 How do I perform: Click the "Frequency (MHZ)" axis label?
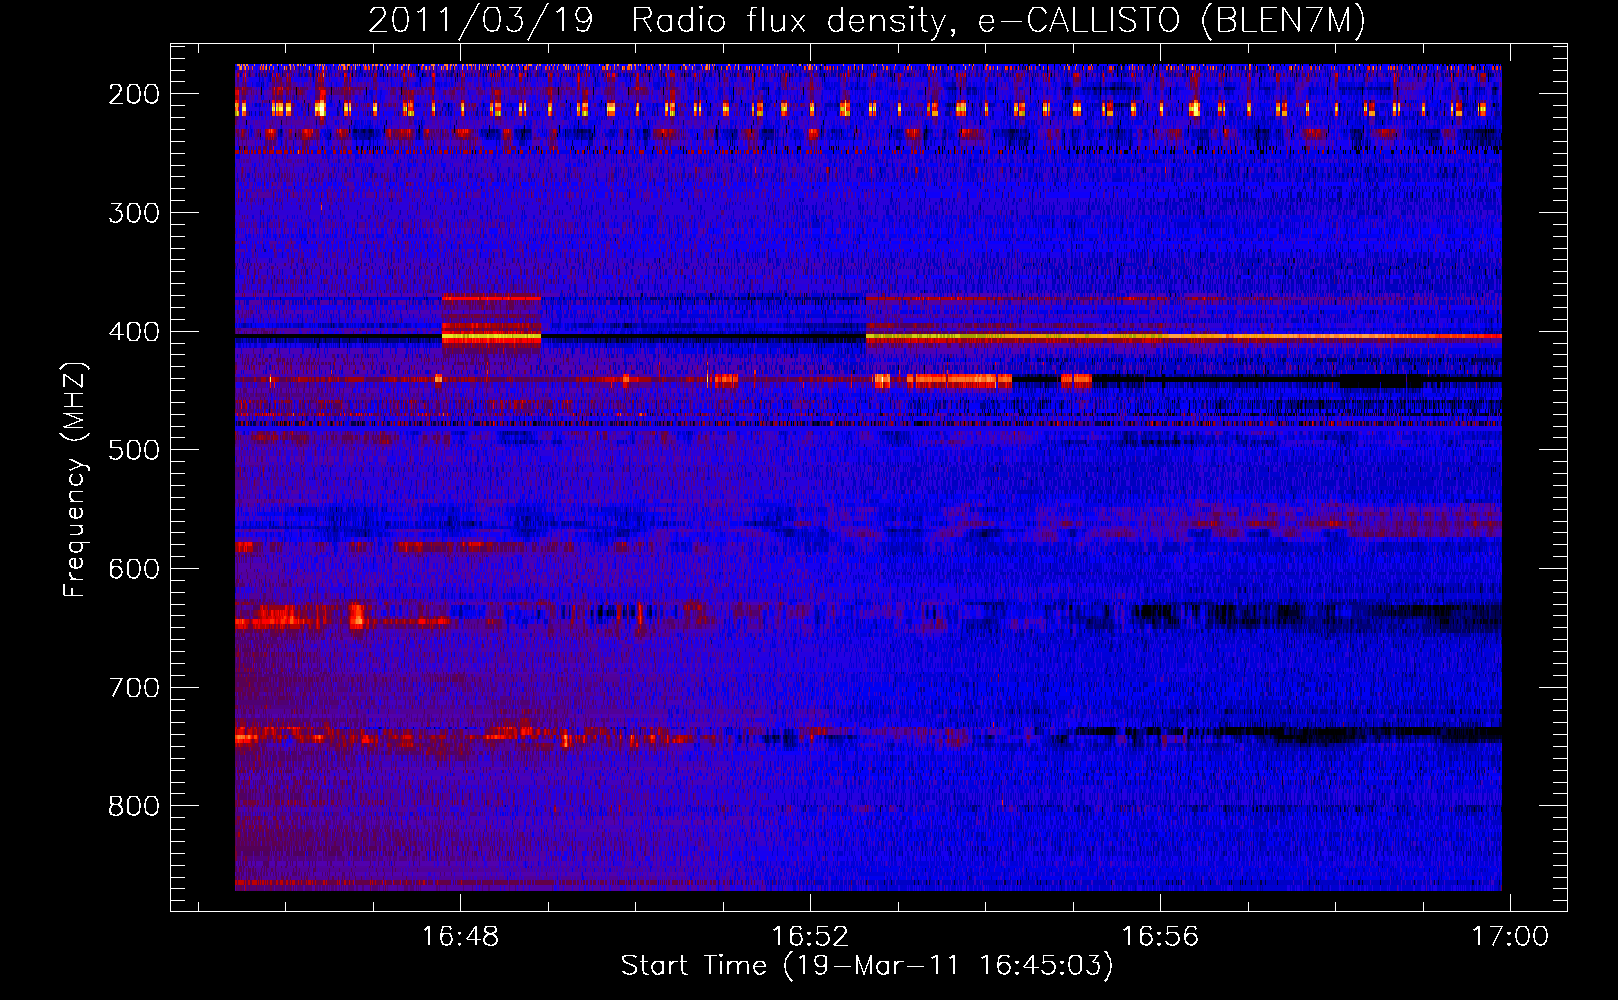75,479
